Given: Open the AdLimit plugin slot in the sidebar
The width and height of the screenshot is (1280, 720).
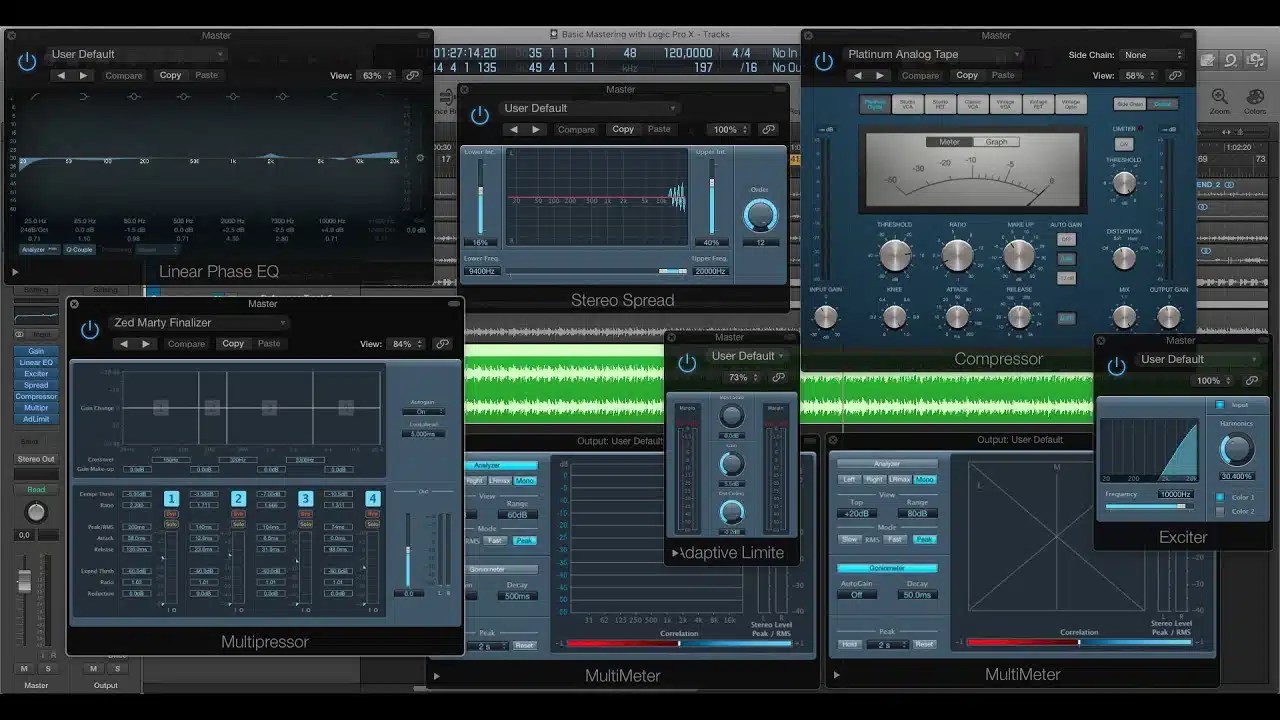Looking at the screenshot, I should [35, 420].
